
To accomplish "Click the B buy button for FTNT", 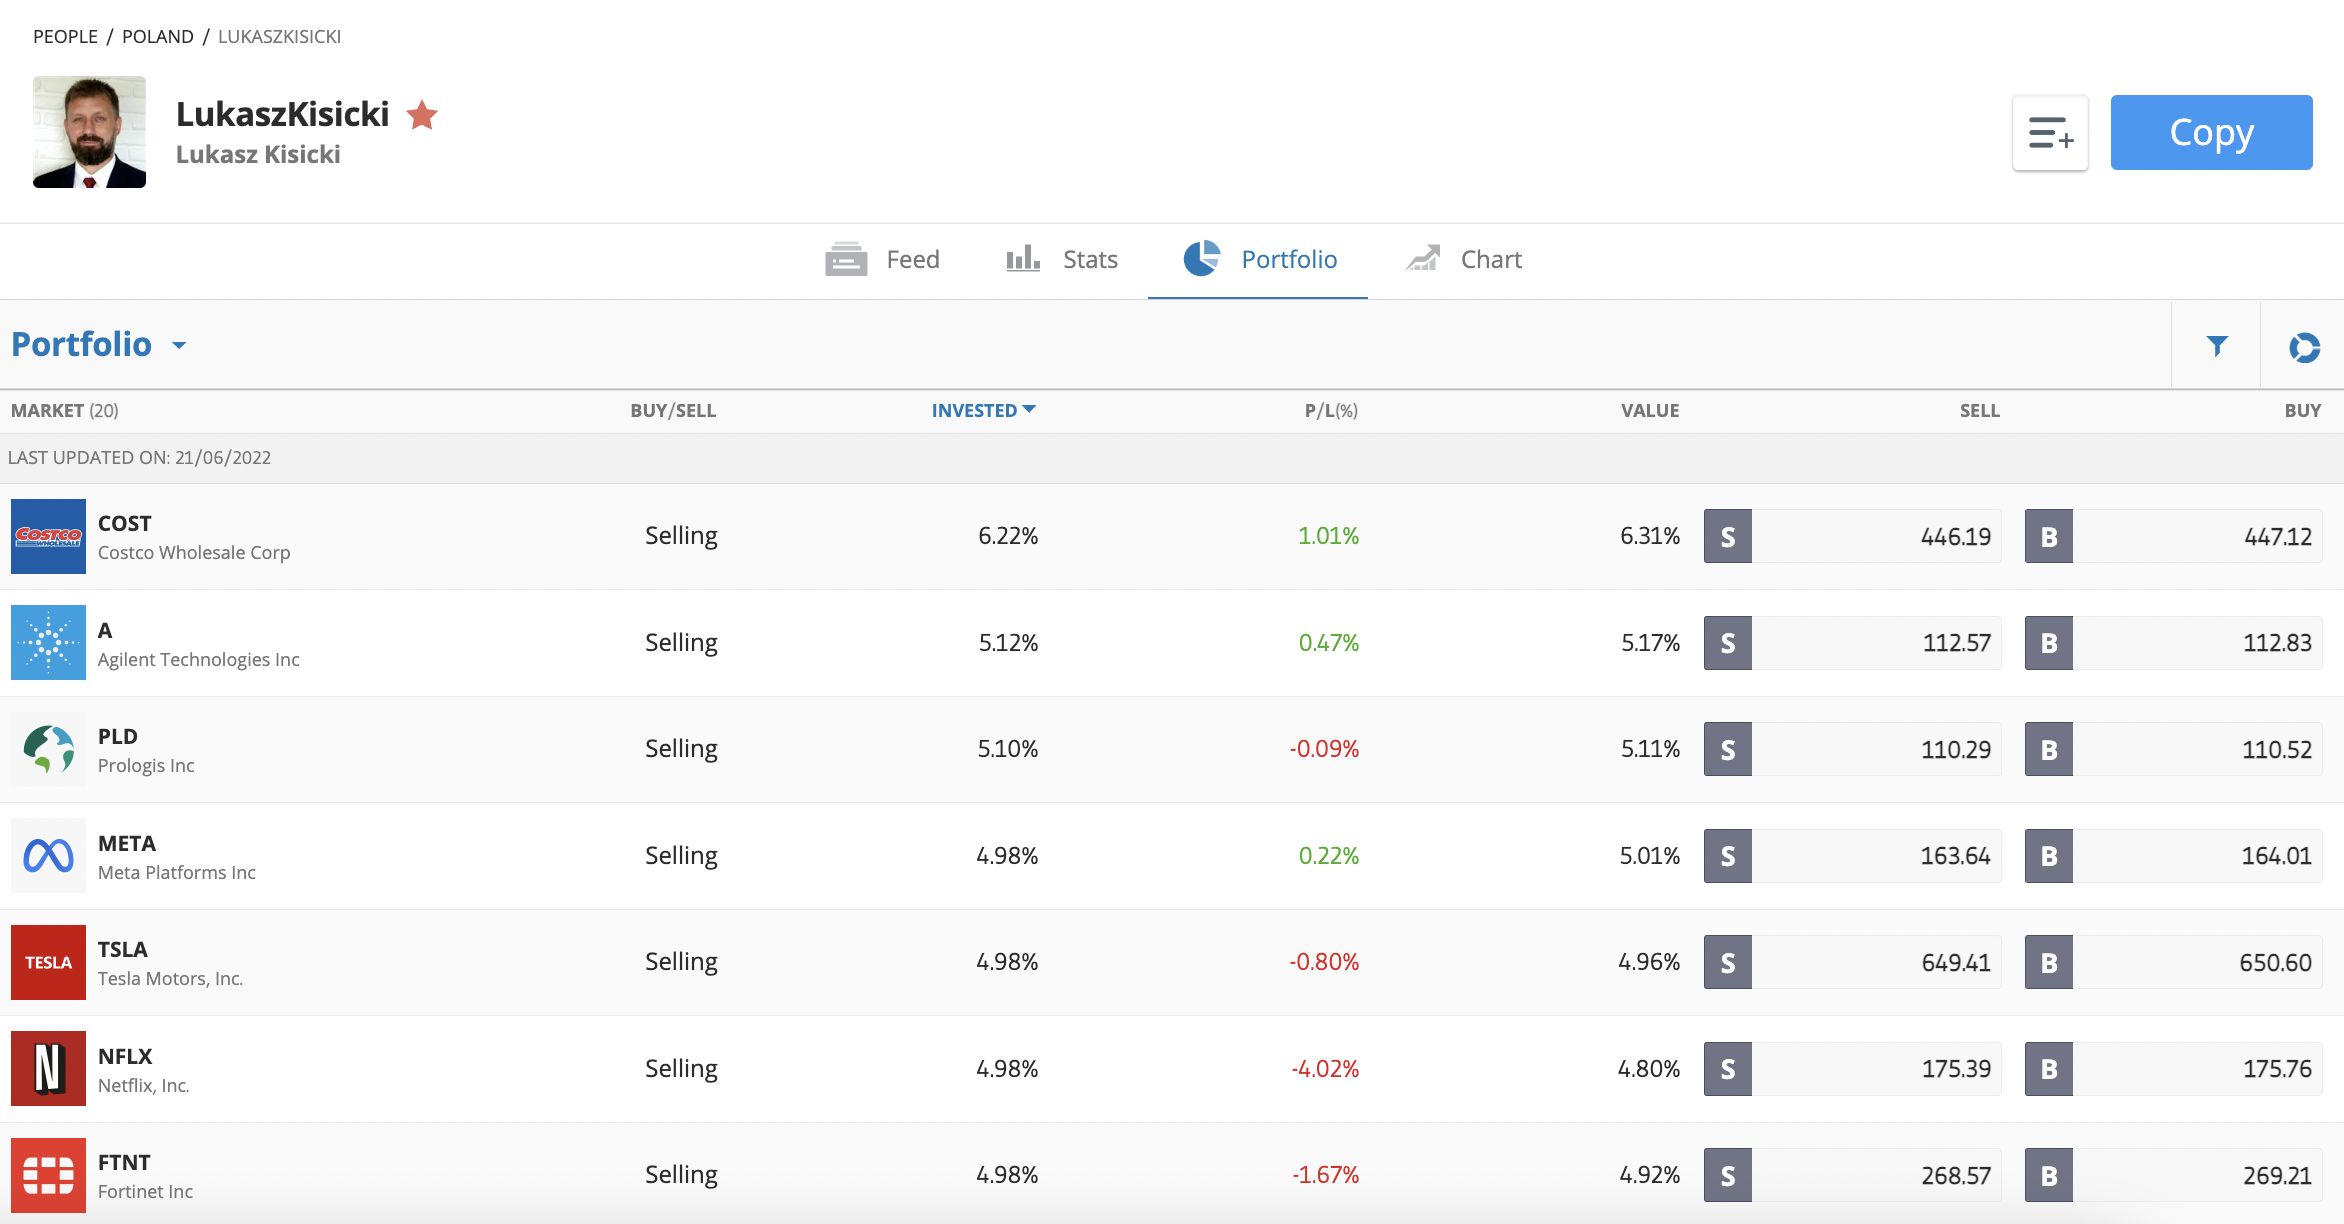I will pyautogui.click(x=2048, y=1175).
